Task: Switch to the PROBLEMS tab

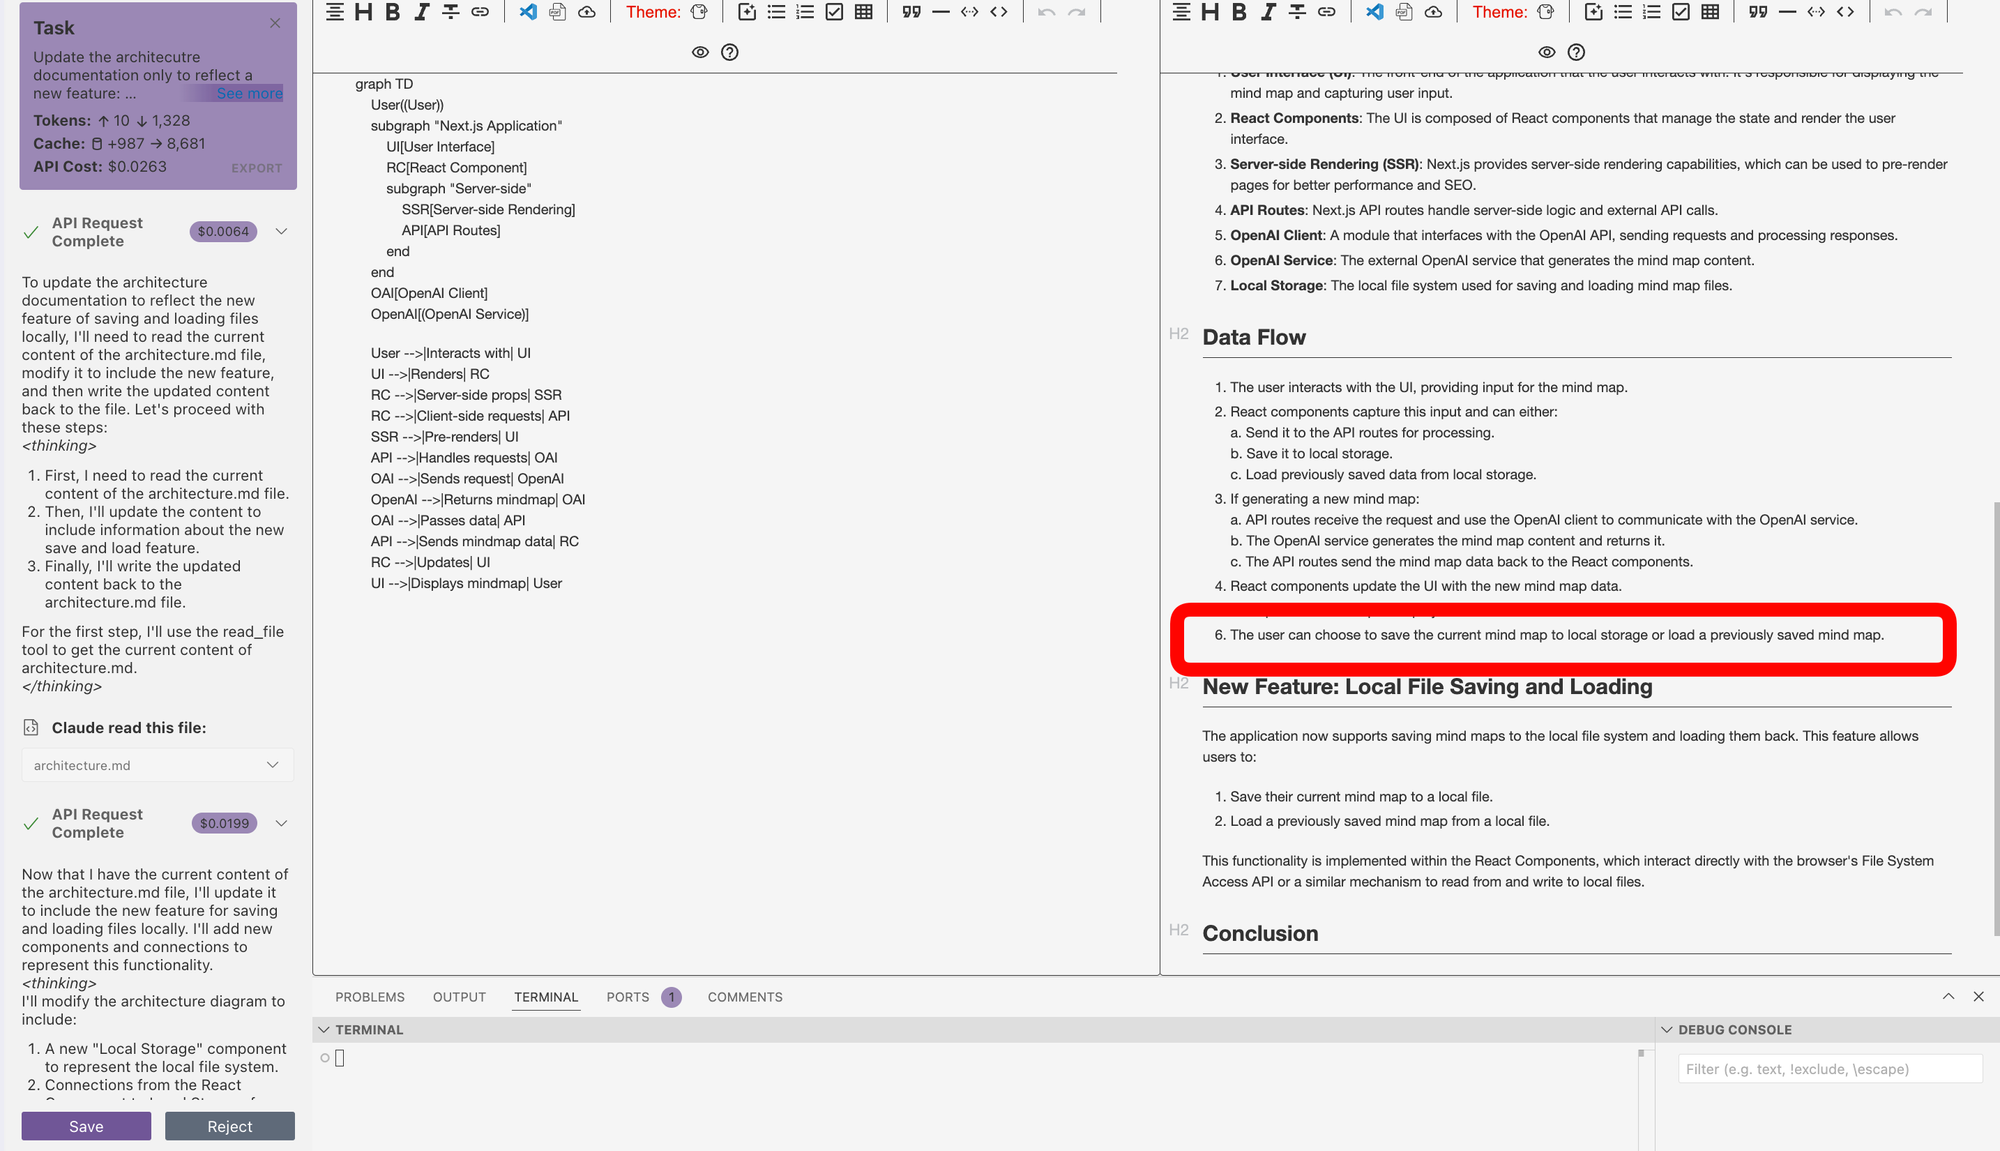Action: (x=370, y=997)
